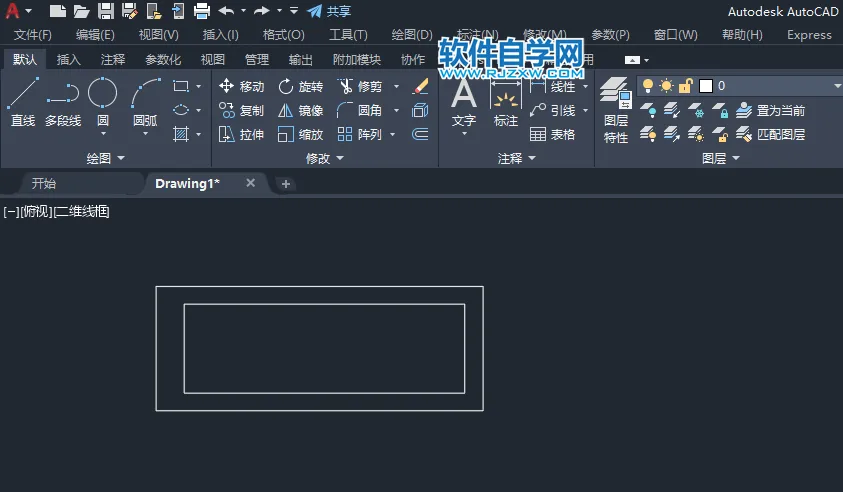843x492 pixels.
Task: Open the Trim dropdown arrow
Action: pyautogui.click(x=397, y=86)
